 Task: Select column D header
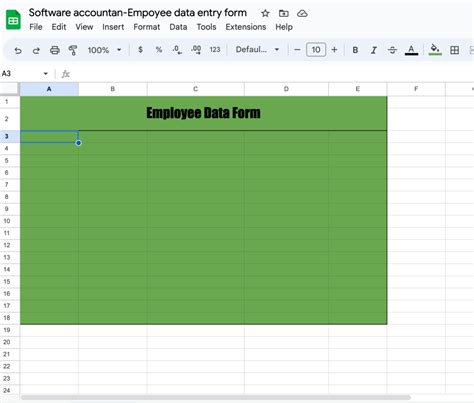286,89
